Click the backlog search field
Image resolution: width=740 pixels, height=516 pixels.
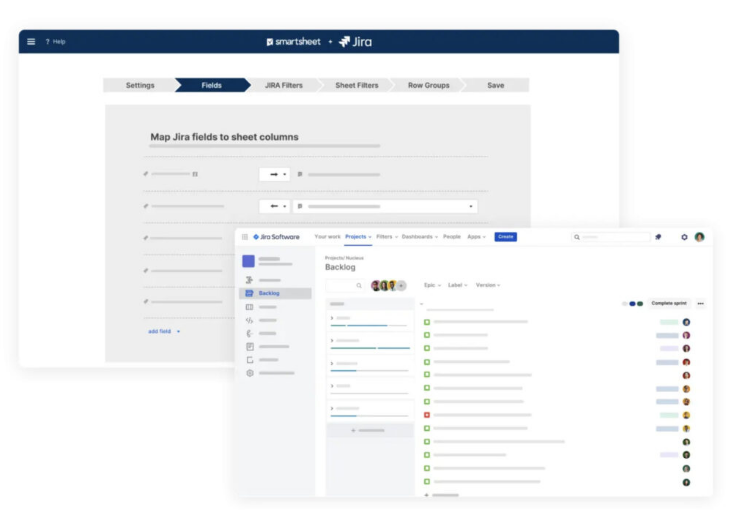[x=345, y=285]
